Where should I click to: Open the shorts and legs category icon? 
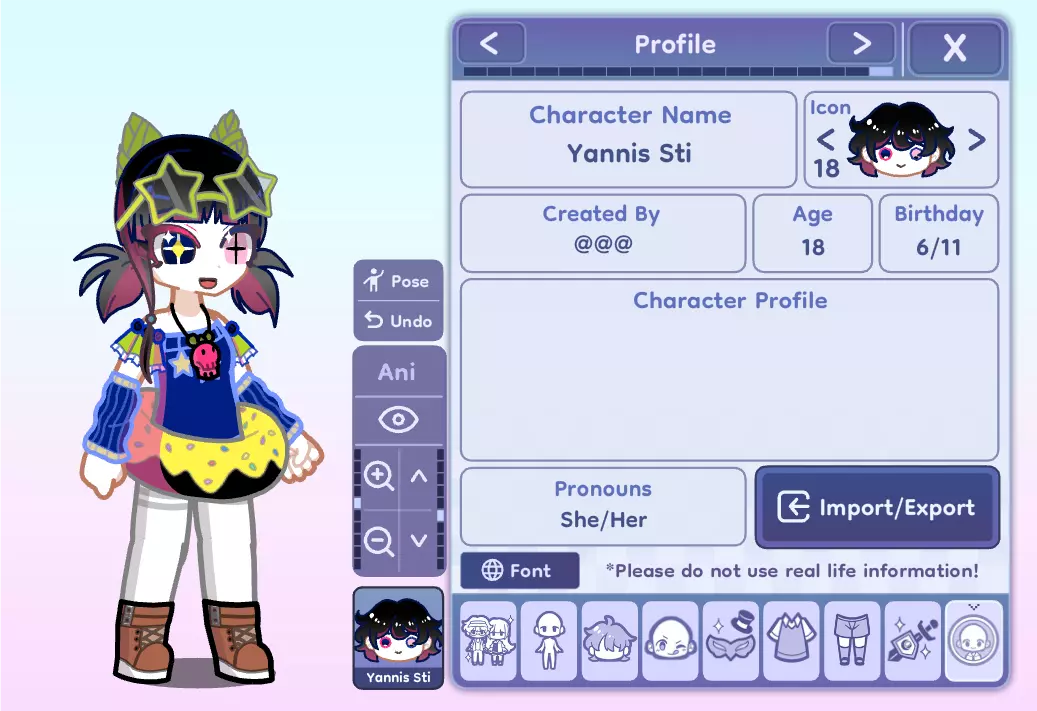[852, 640]
